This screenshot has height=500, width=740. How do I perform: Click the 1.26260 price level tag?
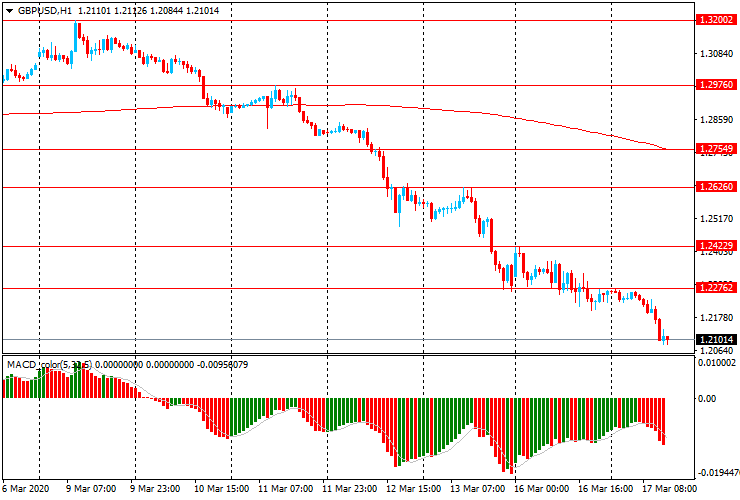coord(716,187)
